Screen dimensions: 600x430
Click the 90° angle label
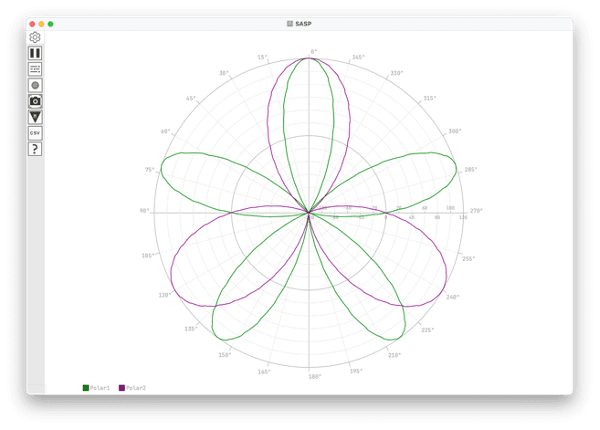point(144,211)
